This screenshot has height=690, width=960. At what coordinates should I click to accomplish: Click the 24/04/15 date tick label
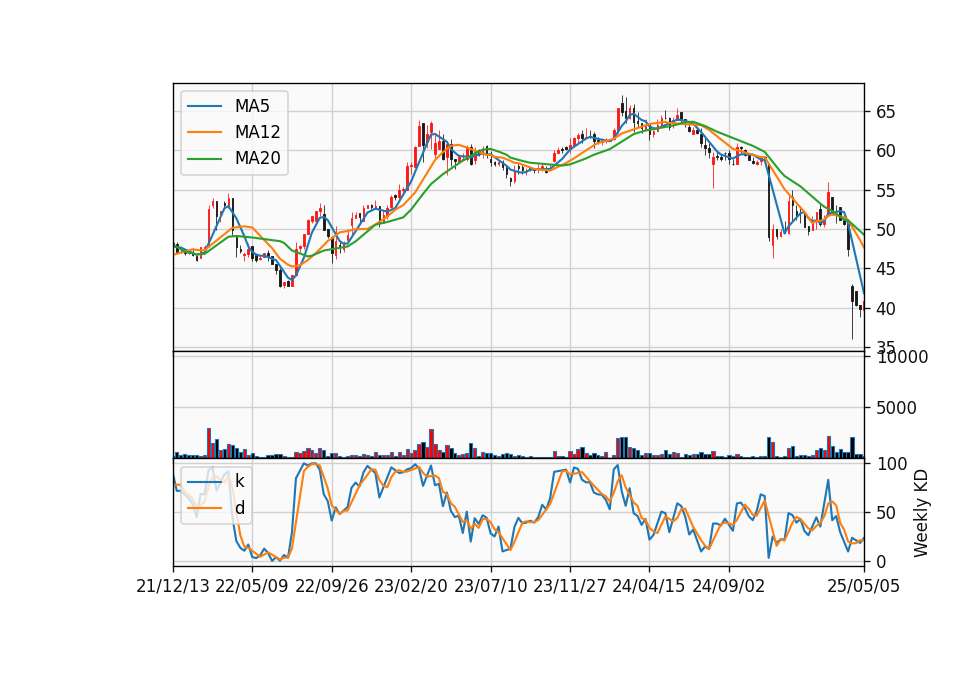pos(648,586)
